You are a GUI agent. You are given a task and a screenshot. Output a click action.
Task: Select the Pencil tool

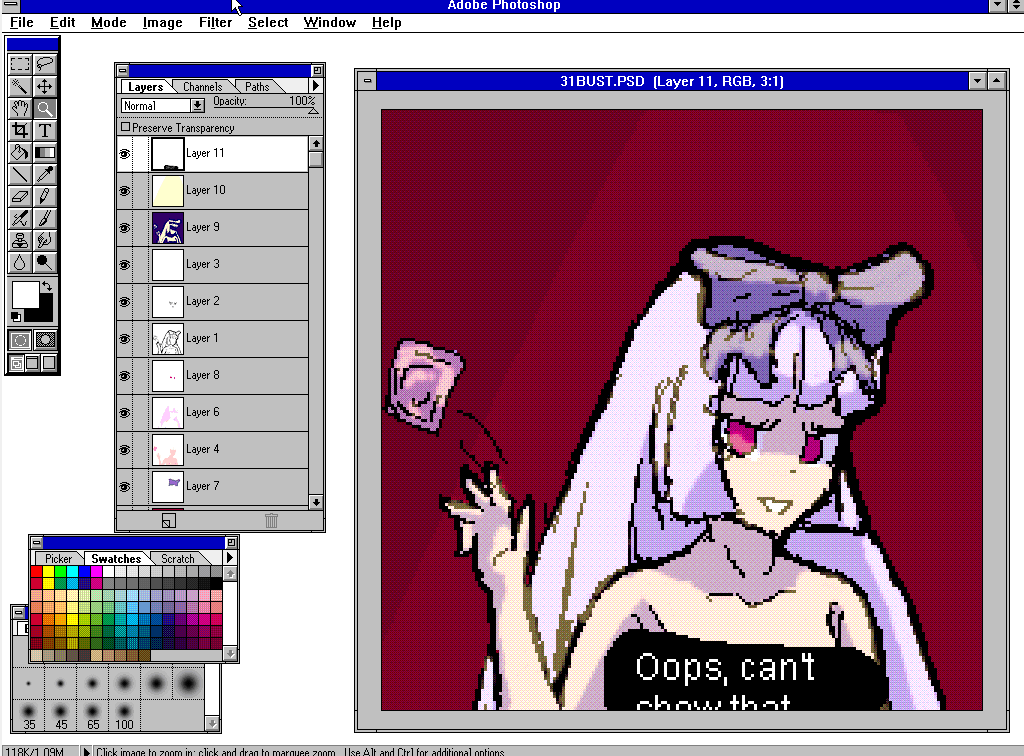44,196
